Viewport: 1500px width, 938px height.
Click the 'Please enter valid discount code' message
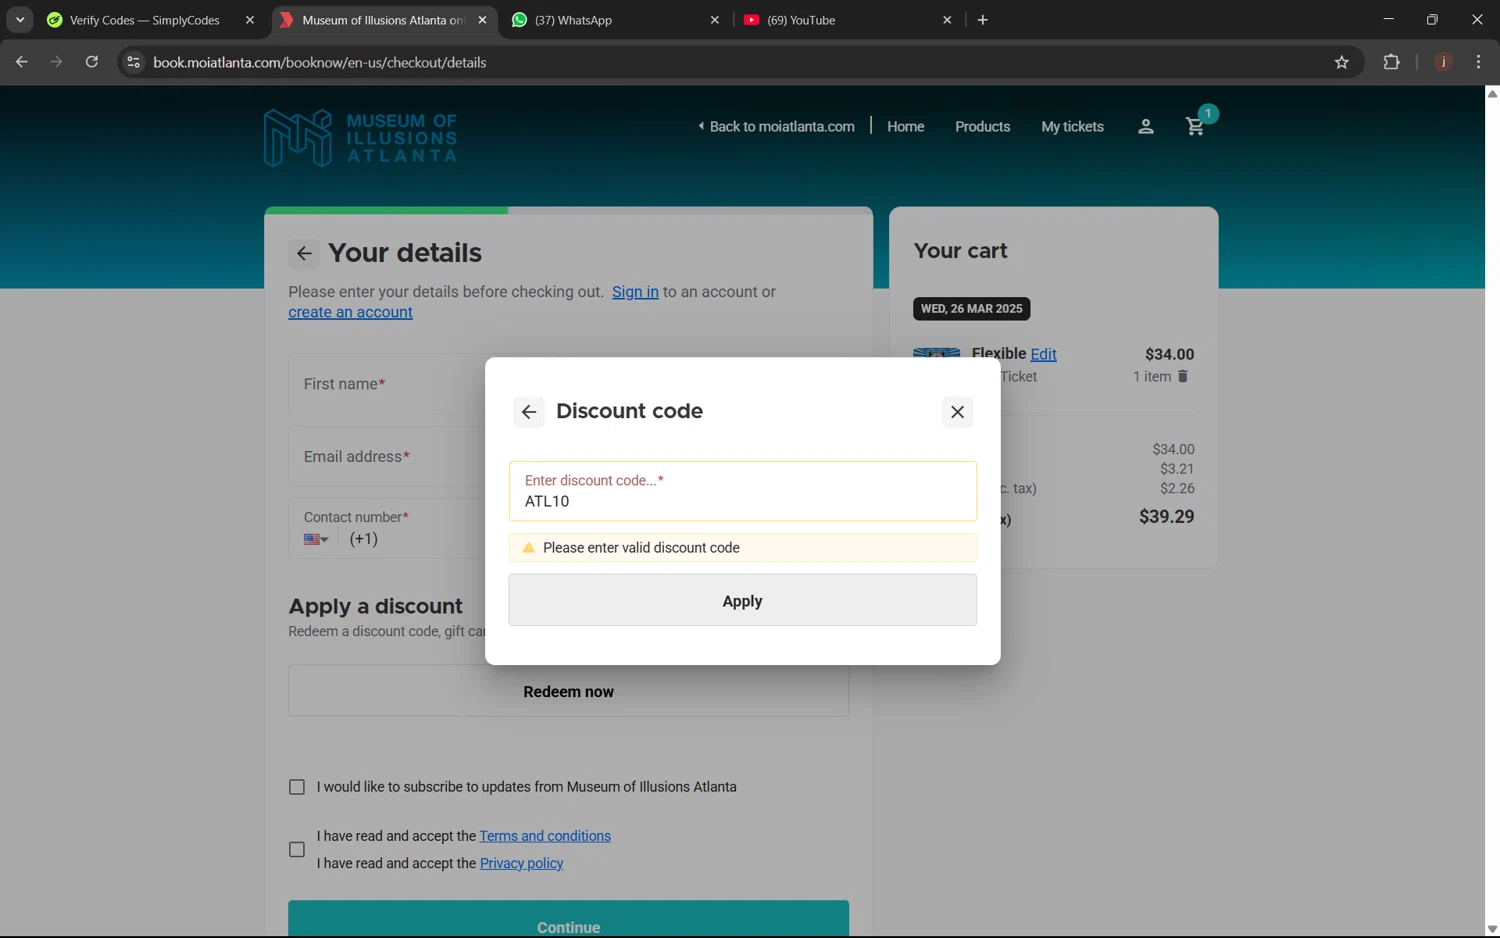743,548
